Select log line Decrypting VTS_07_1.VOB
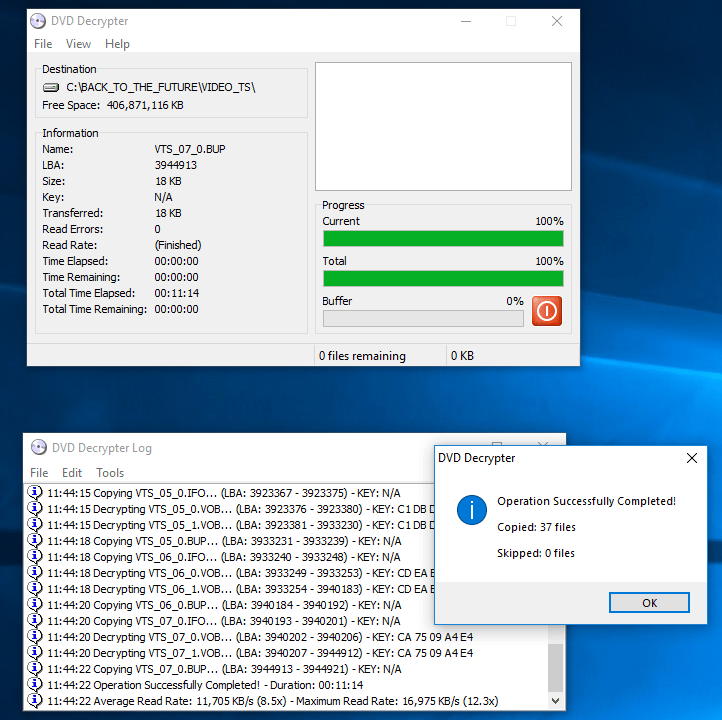This screenshot has height=720, width=722. (x=260, y=653)
